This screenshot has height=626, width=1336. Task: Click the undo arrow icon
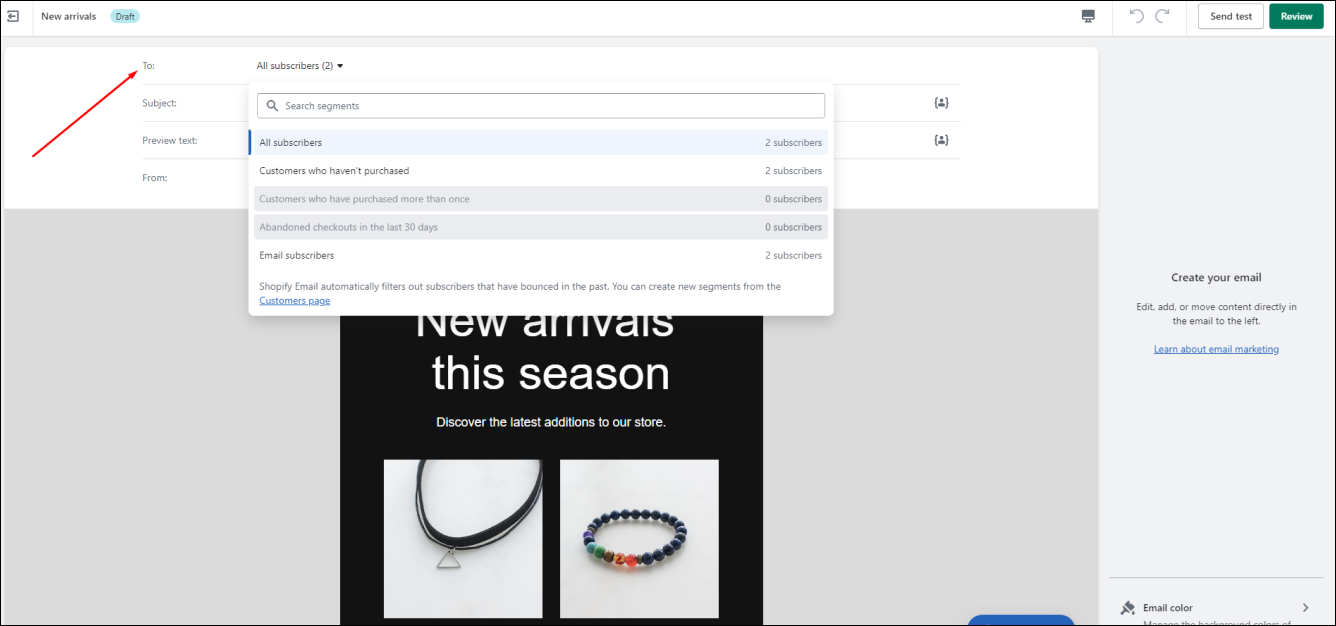(x=1136, y=16)
